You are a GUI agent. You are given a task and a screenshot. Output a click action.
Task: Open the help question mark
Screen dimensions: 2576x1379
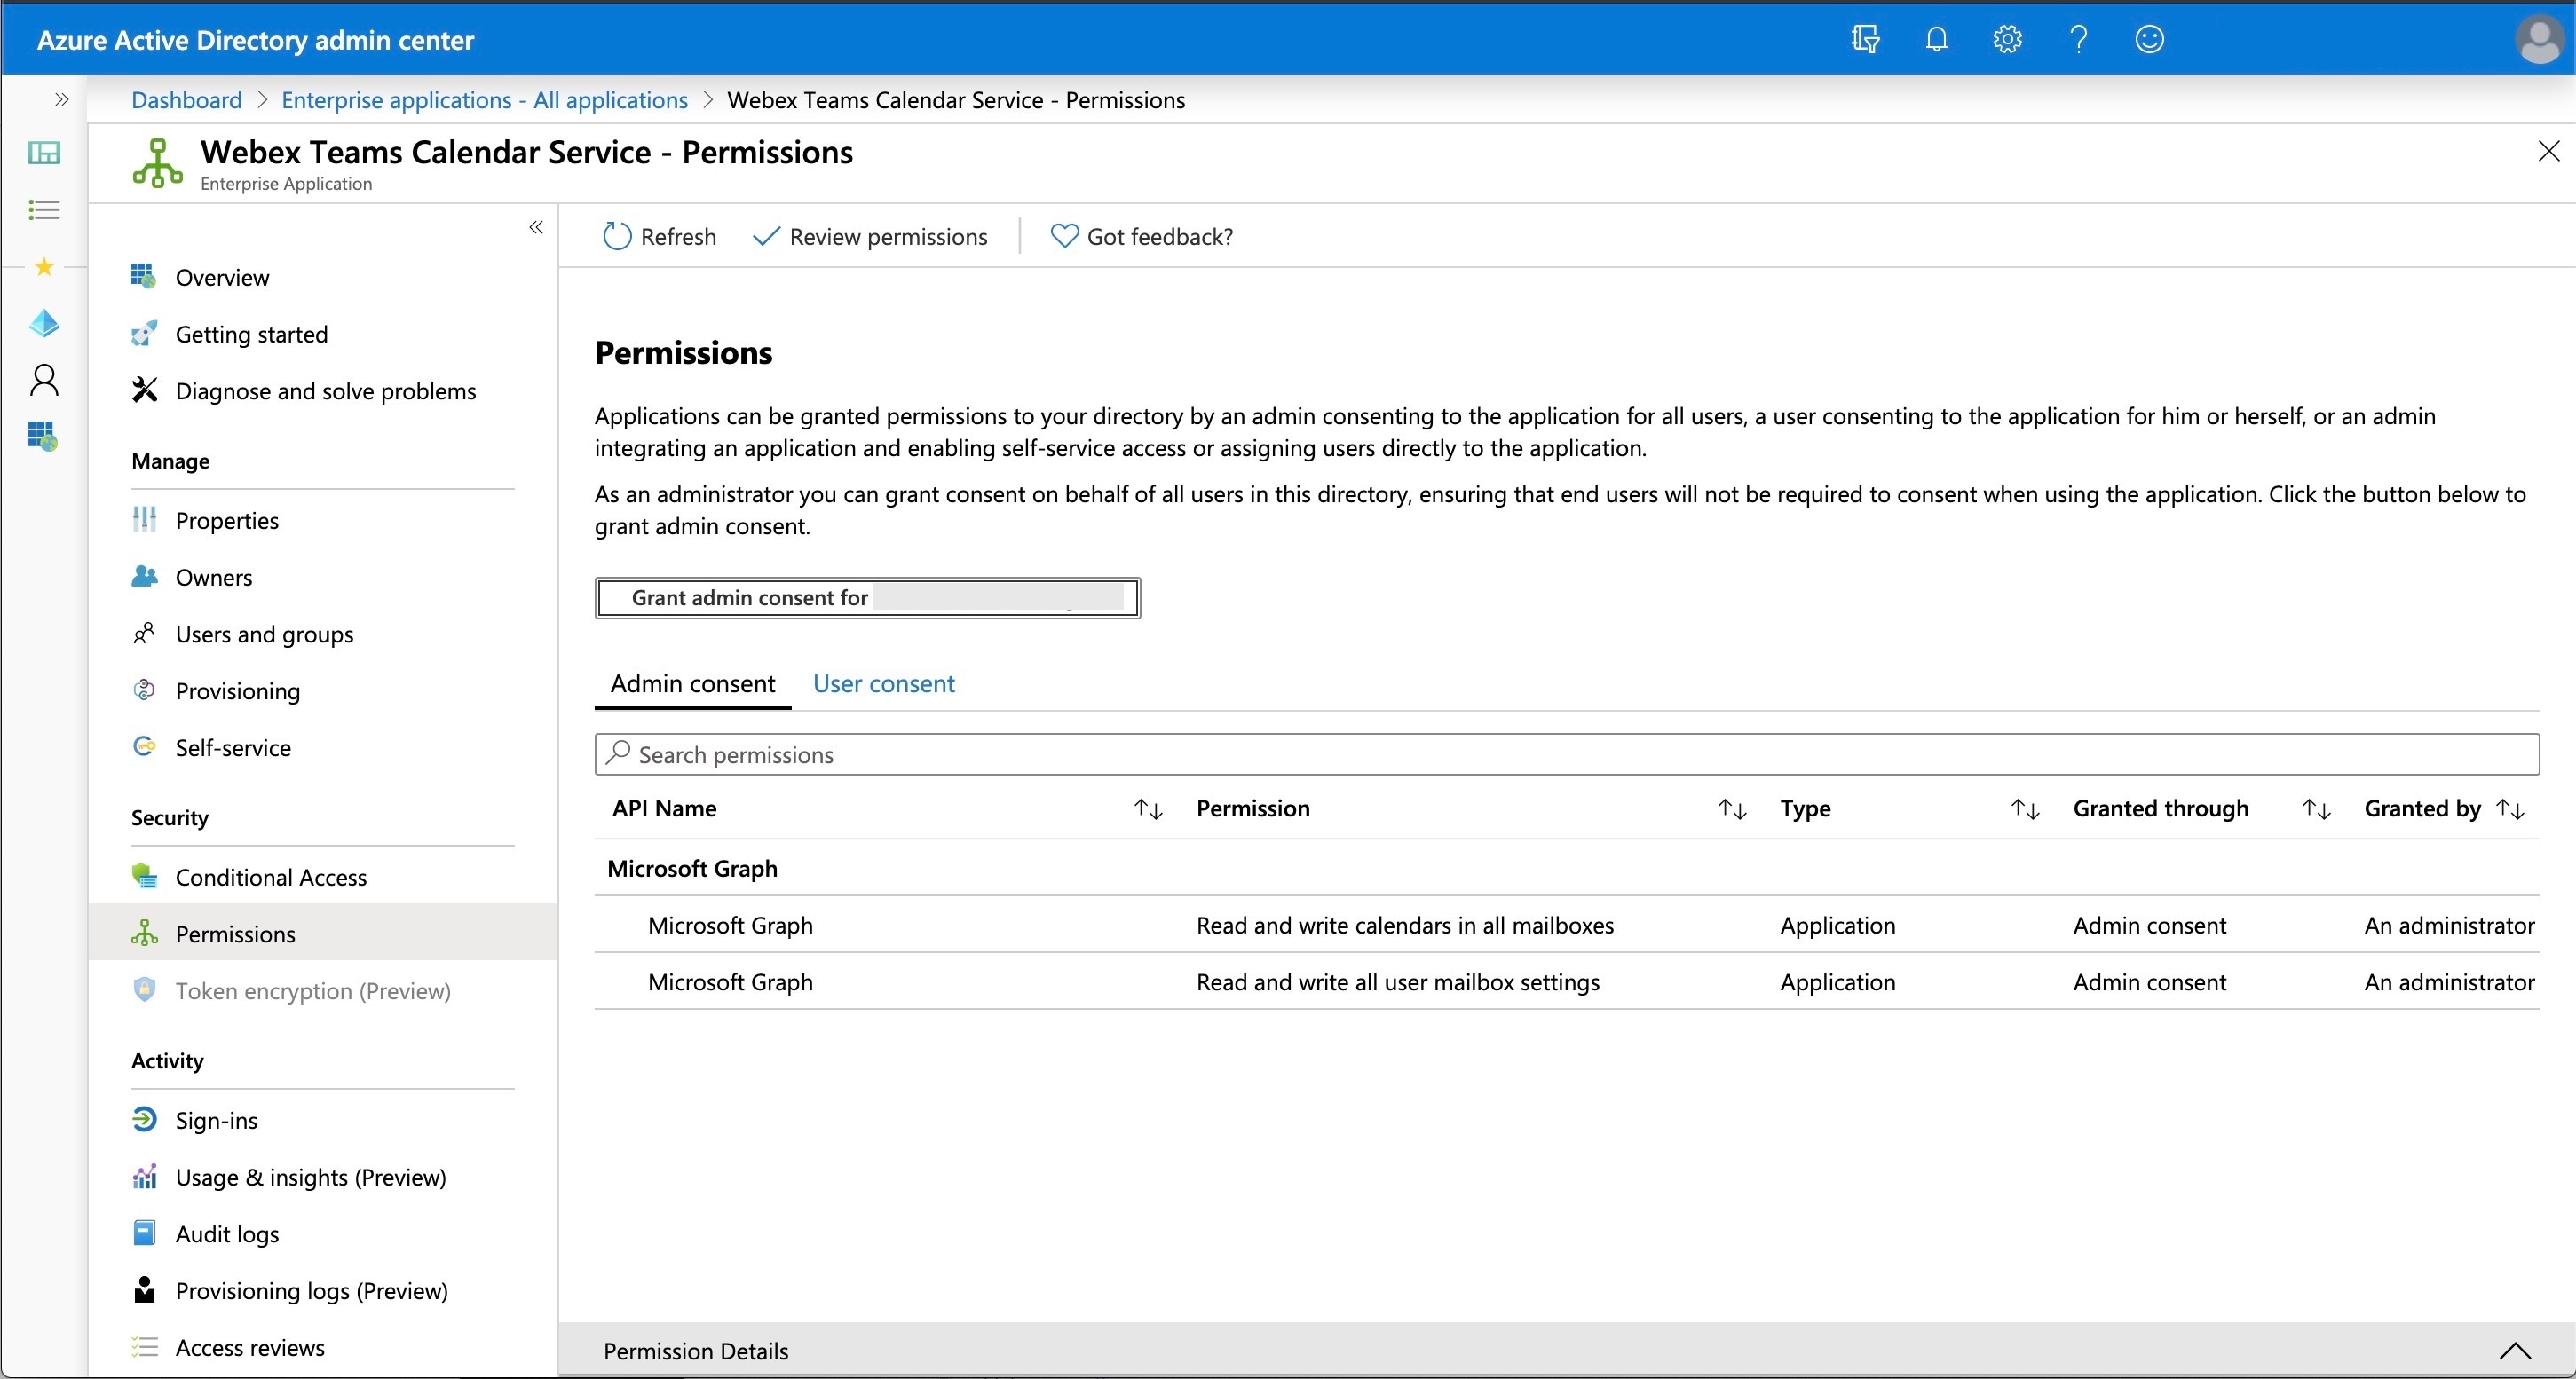pos(2079,39)
